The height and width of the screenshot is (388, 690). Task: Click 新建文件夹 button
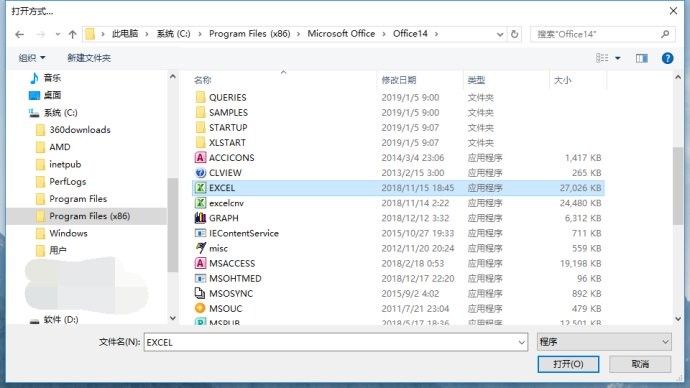(89, 58)
